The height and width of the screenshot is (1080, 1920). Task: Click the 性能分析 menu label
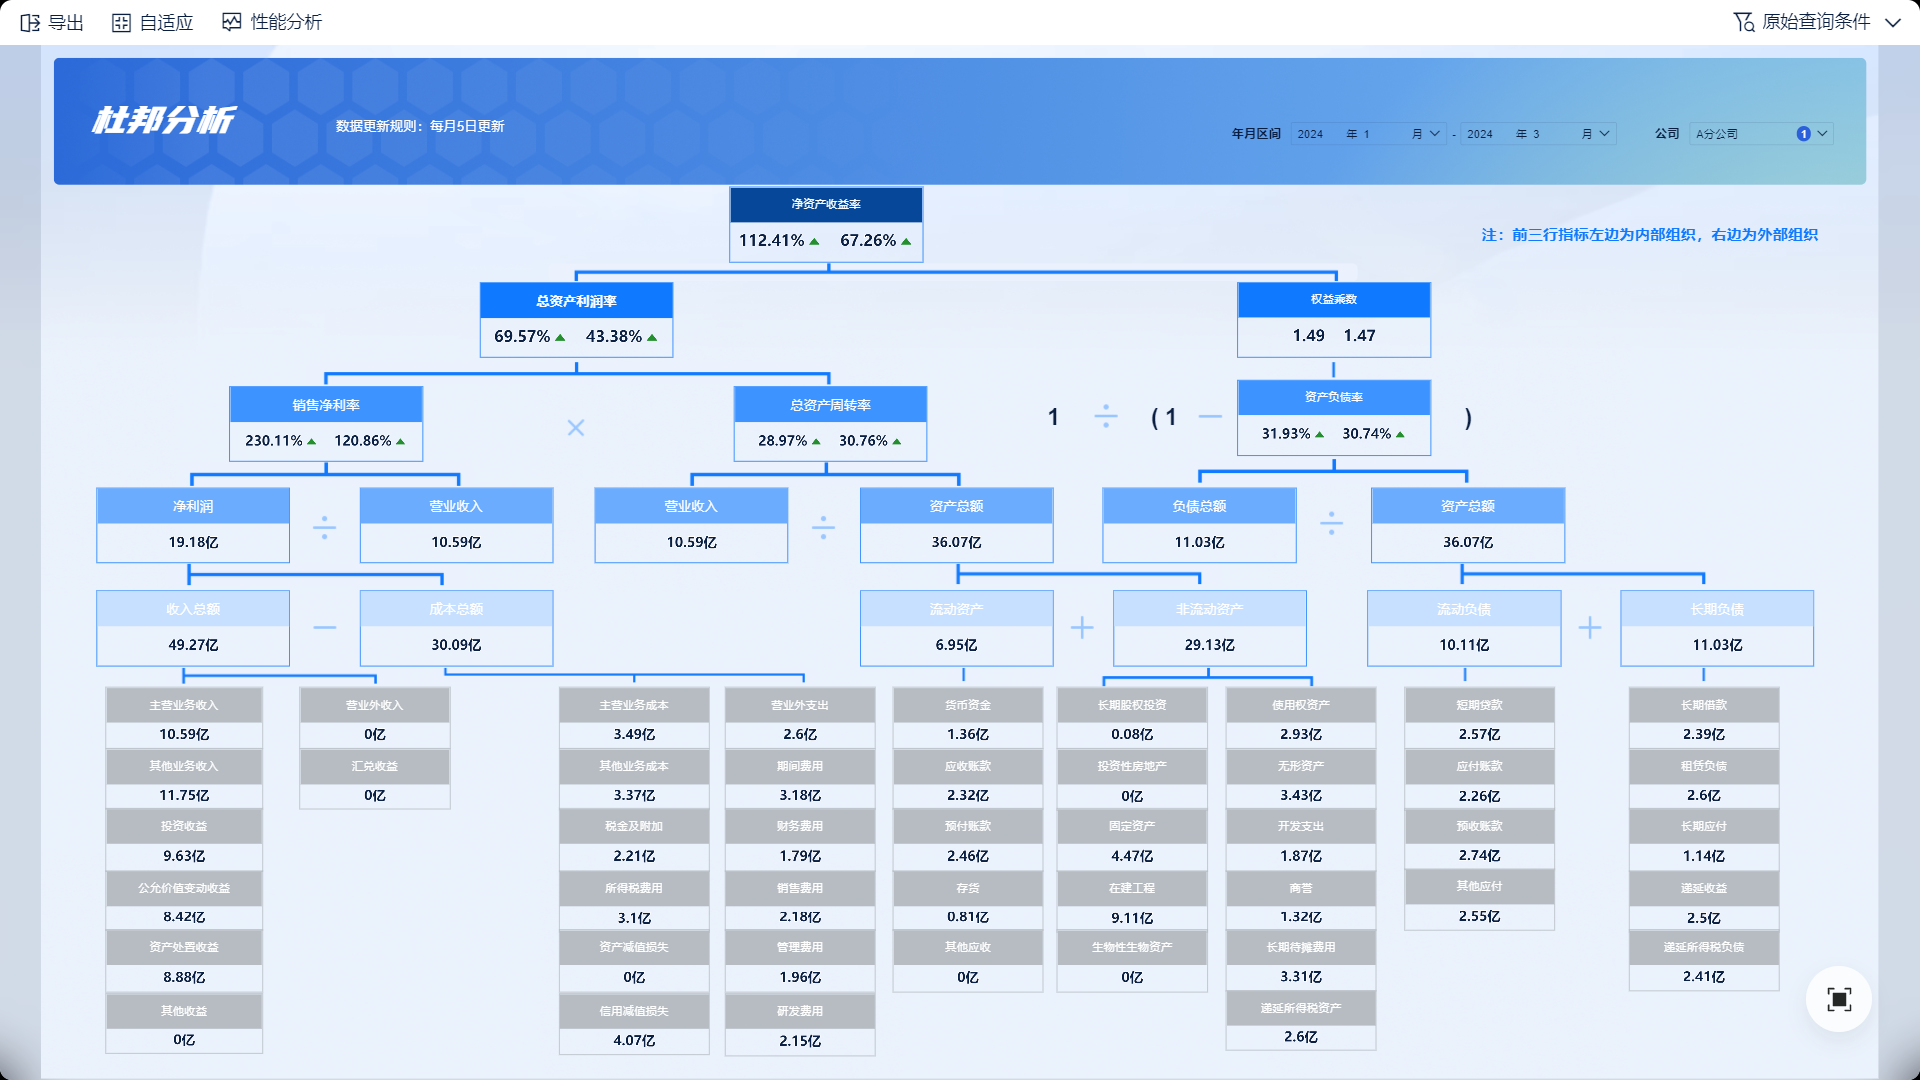(x=286, y=22)
